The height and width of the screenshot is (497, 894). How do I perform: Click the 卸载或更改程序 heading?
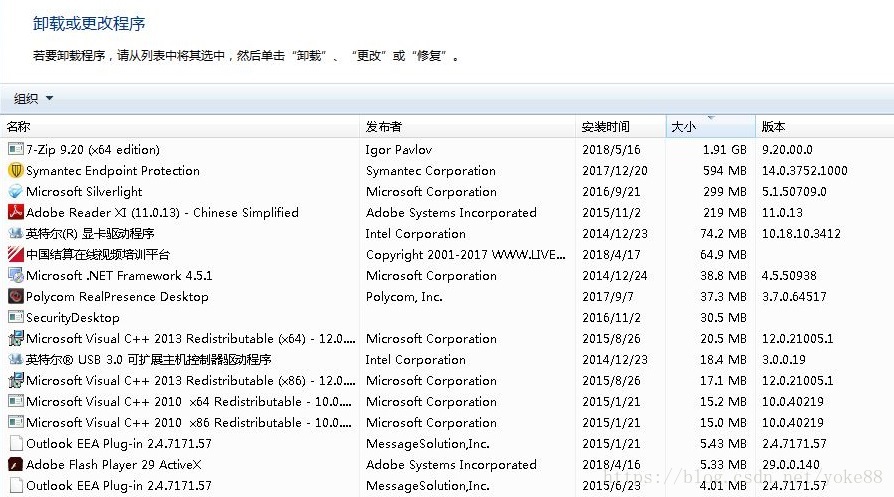coord(89,23)
